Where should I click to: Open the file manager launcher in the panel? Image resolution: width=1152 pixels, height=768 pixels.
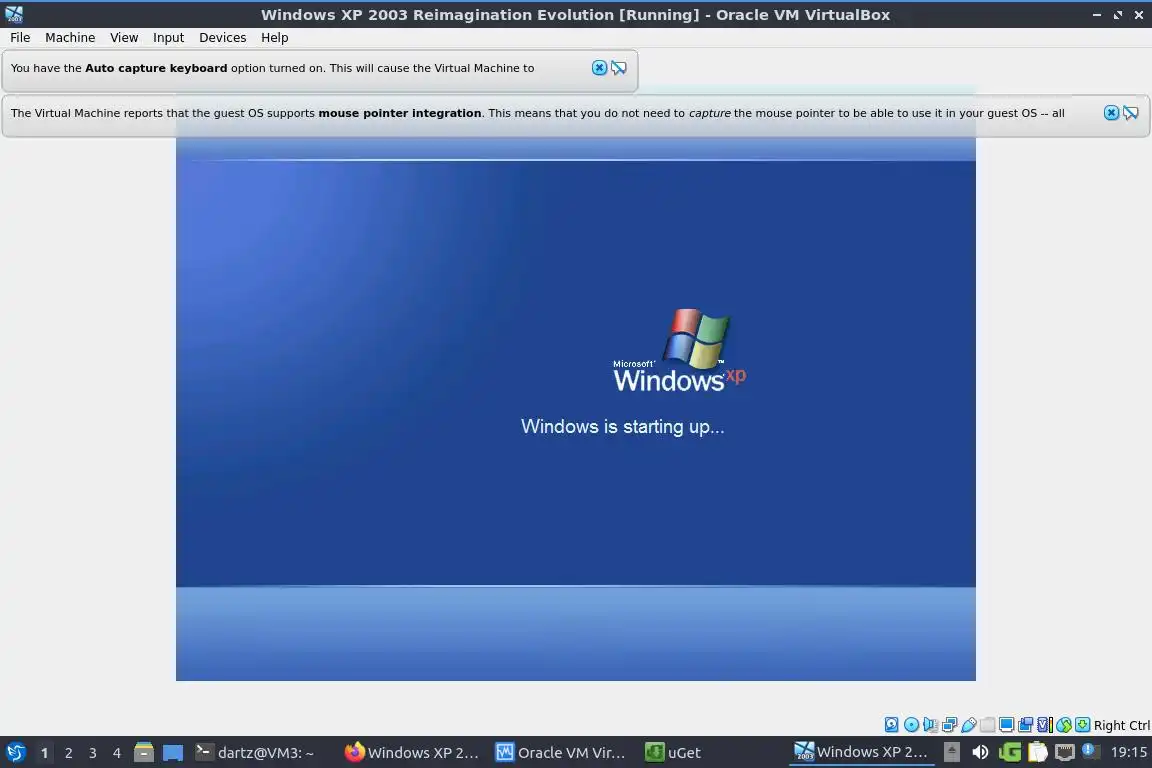point(144,753)
